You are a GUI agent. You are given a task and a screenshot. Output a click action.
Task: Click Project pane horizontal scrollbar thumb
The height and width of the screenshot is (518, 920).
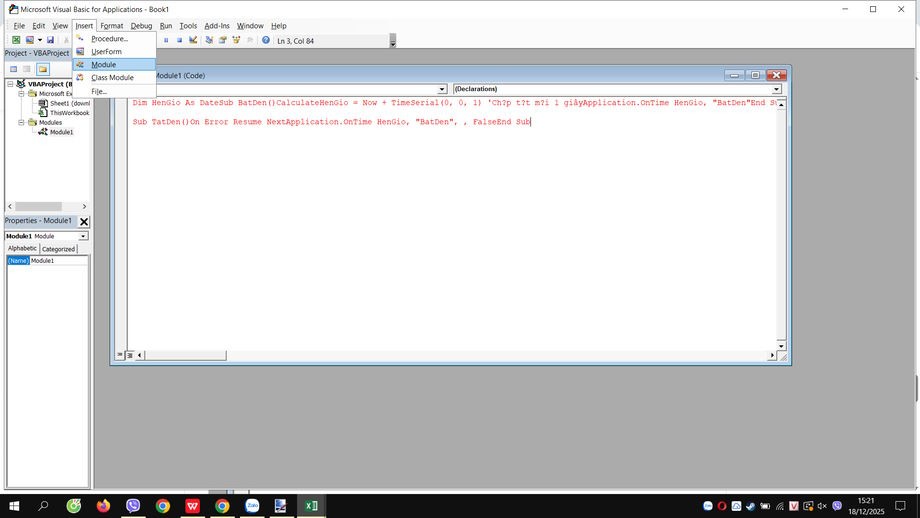(x=38, y=206)
